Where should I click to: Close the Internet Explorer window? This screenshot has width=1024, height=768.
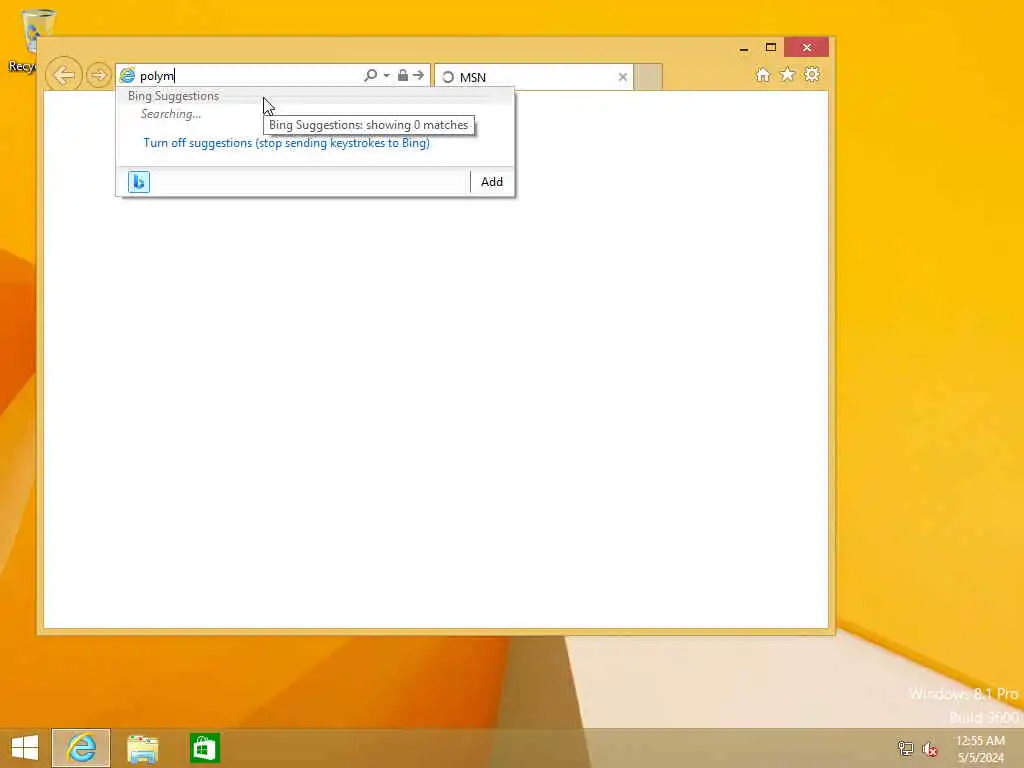coord(807,48)
